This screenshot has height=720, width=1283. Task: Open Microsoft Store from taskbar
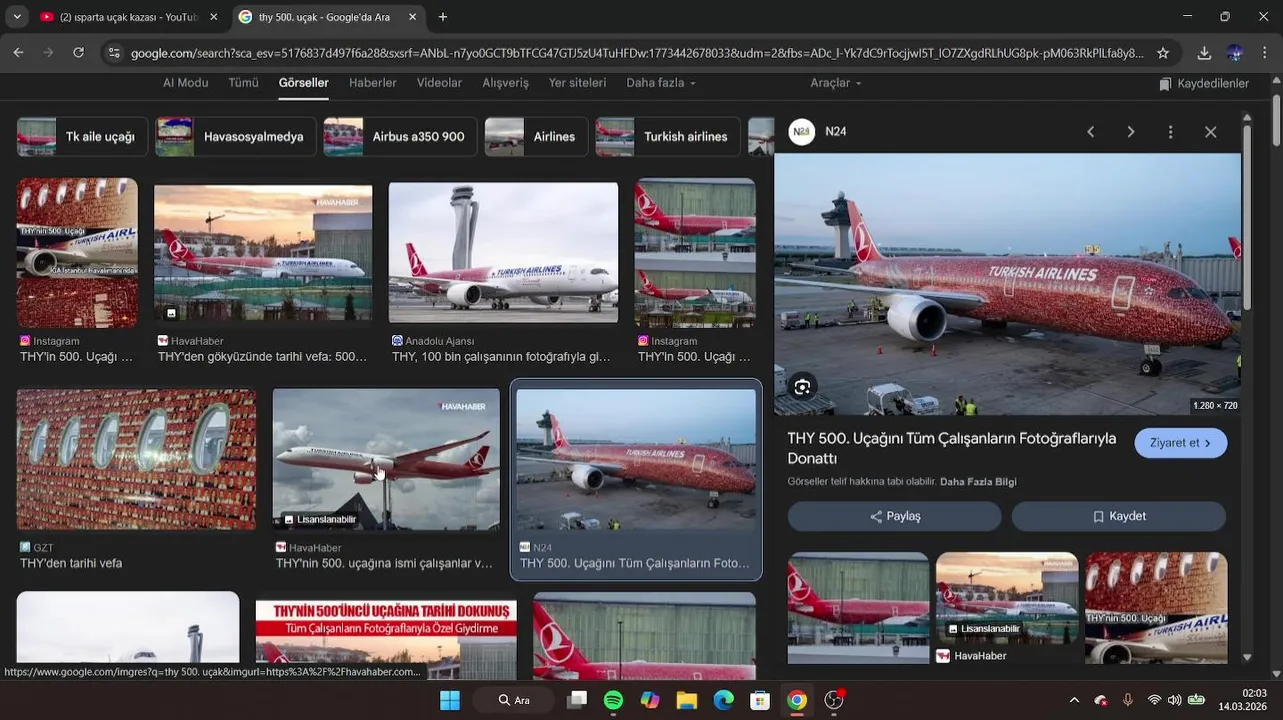(760, 700)
